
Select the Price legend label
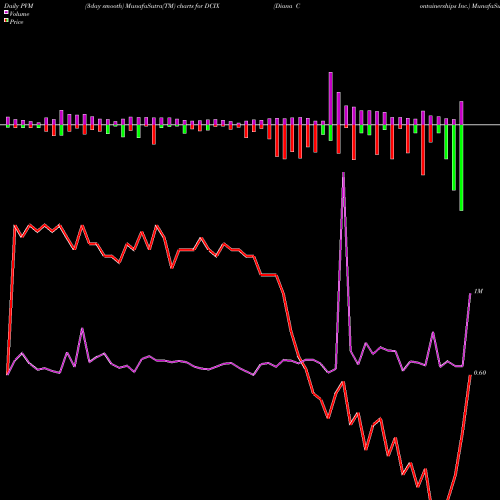(16, 22)
